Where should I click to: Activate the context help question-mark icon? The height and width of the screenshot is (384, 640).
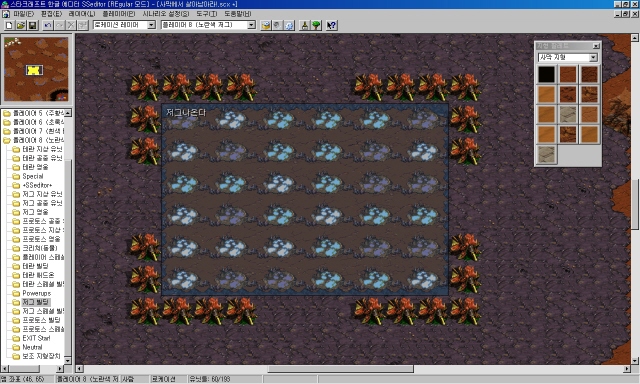pyautogui.click(x=331, y=25)
